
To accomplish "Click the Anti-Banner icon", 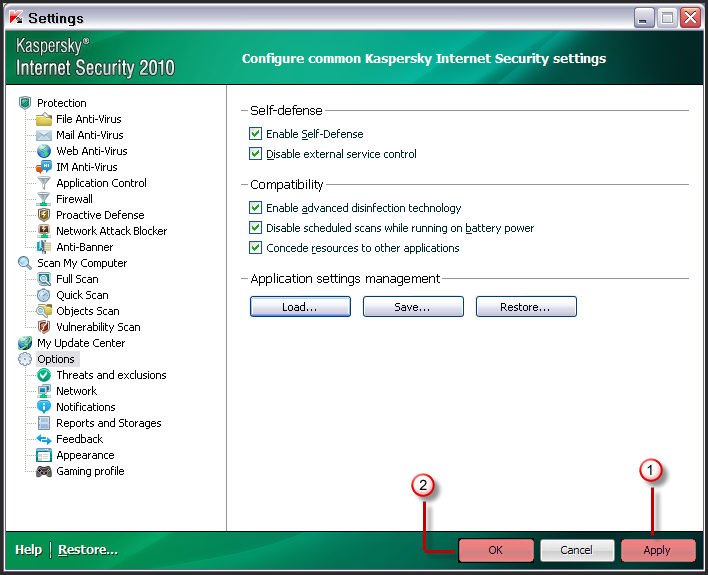I will [44, 247].
